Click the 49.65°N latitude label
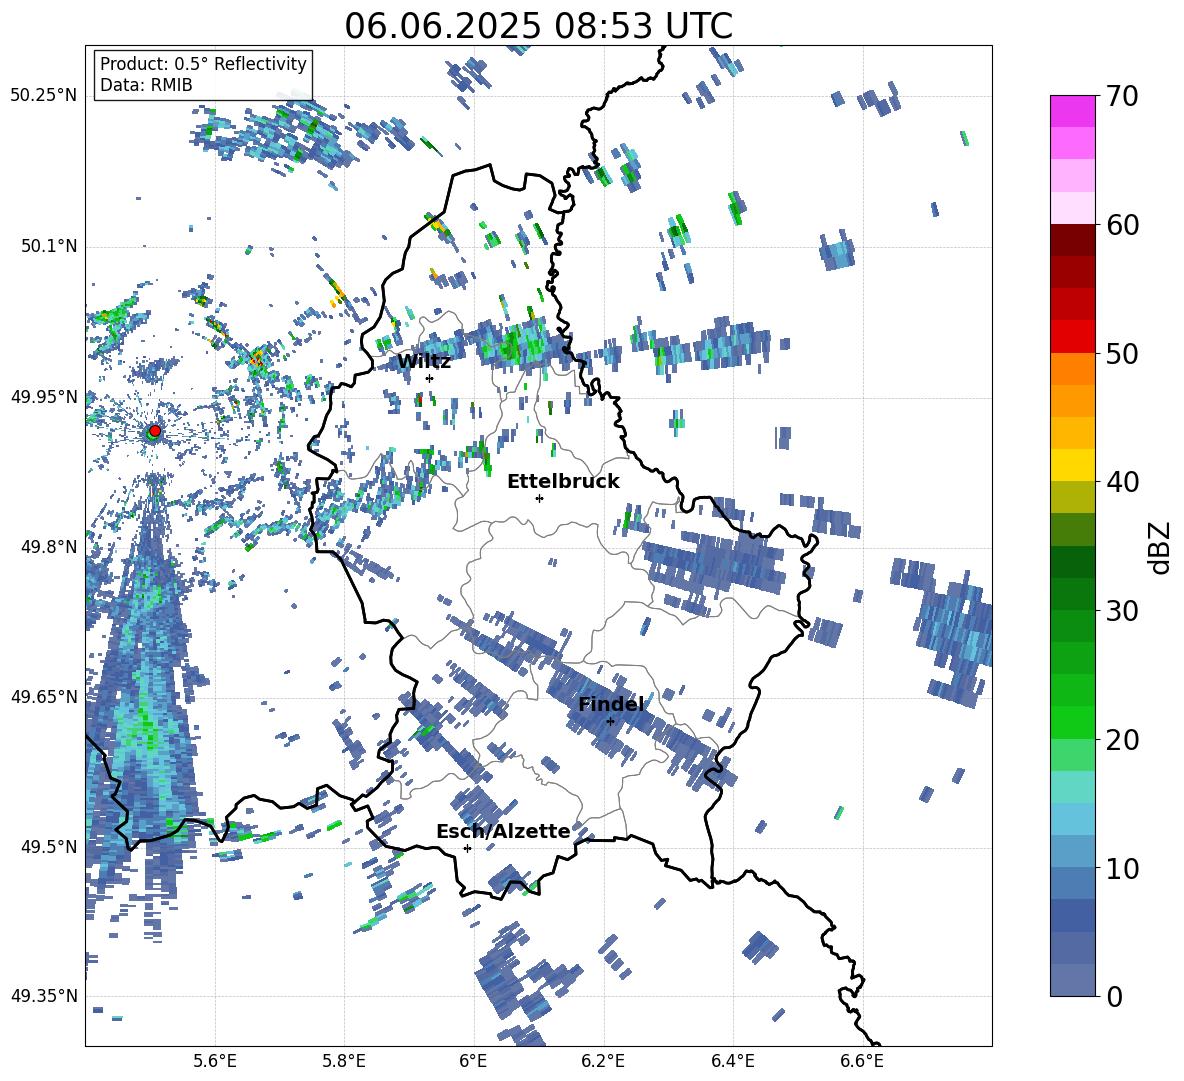The height and width of the screenshot is (1081, 1184). (44, 696)
